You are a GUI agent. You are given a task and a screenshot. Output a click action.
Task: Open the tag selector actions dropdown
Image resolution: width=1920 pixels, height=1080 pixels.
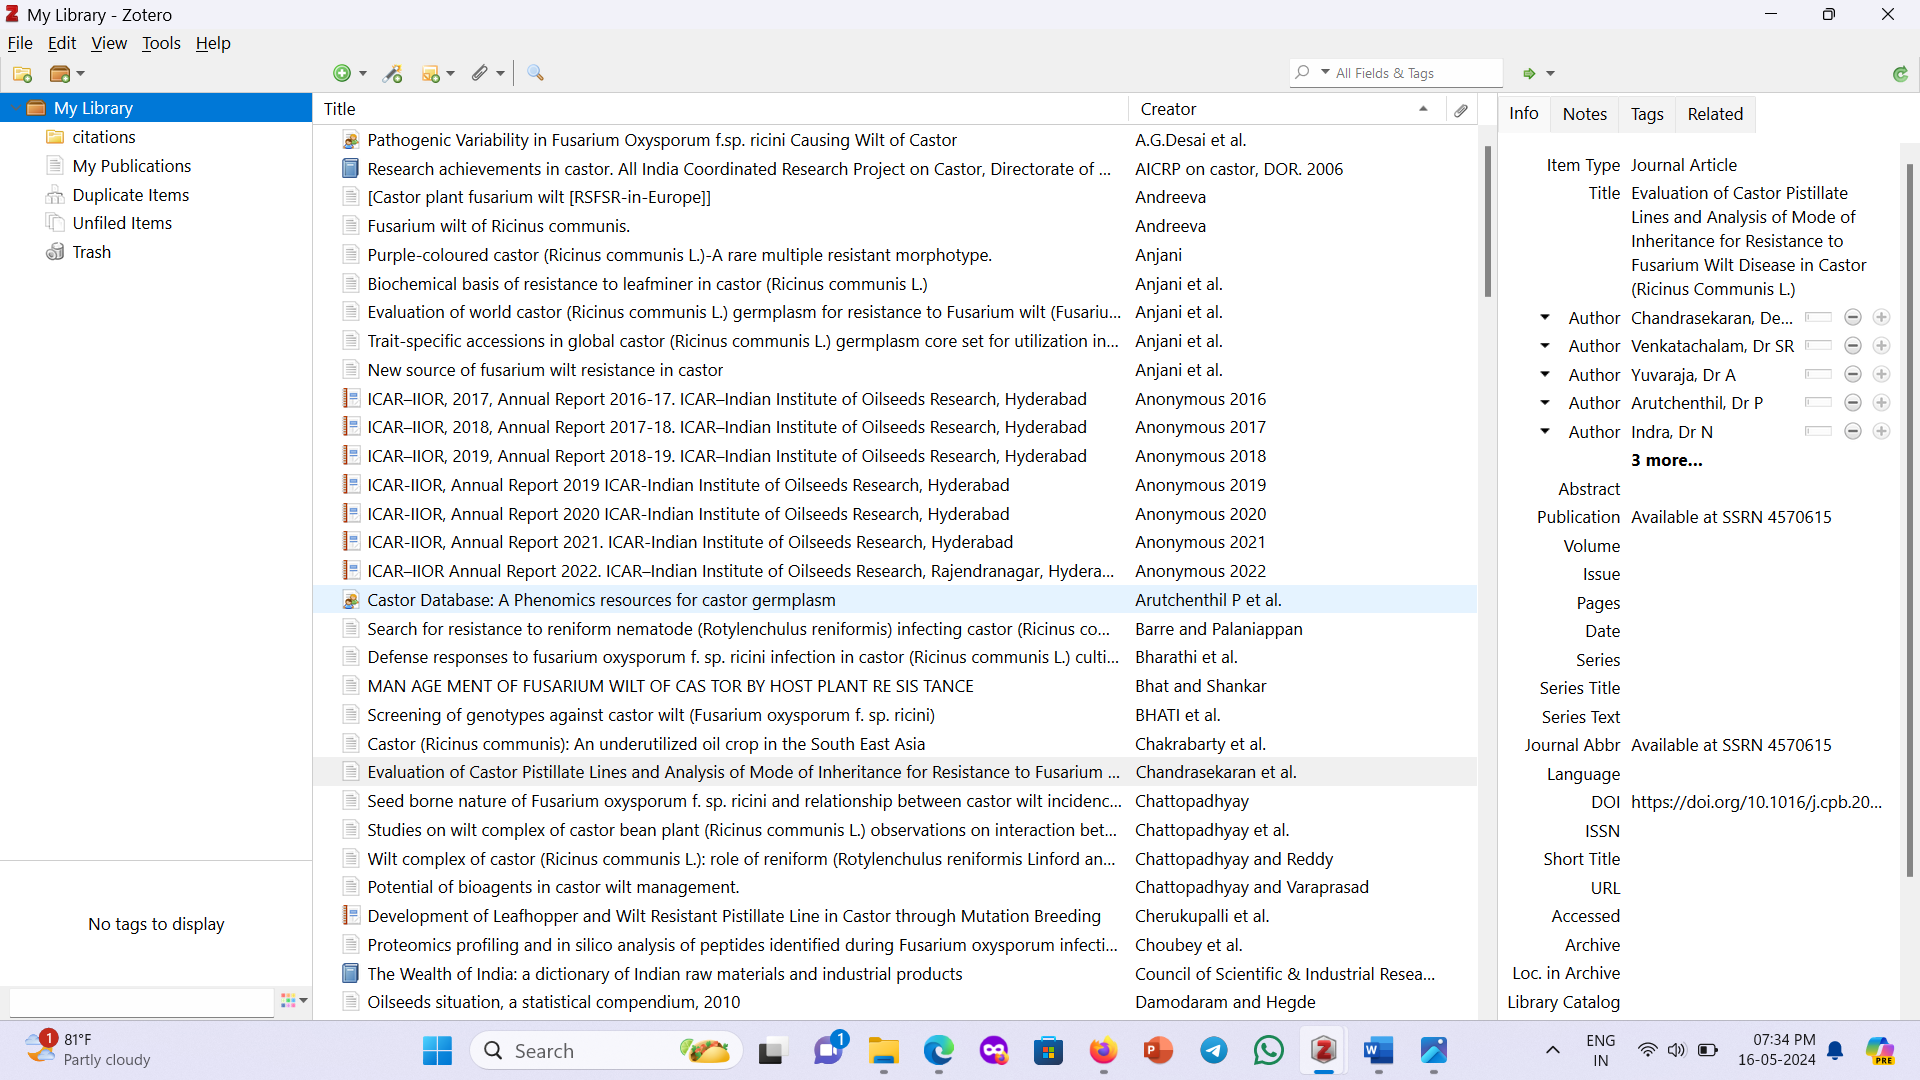[x=294, y=1000]
